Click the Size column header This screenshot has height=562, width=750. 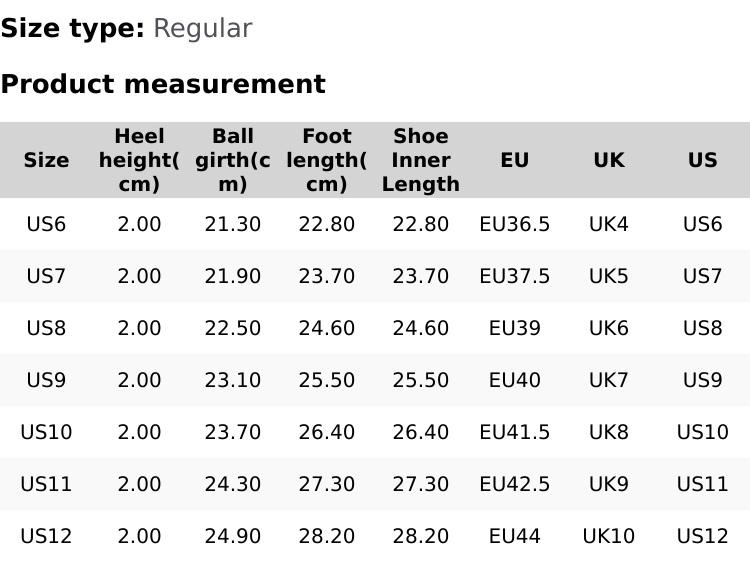pos(46,160)
